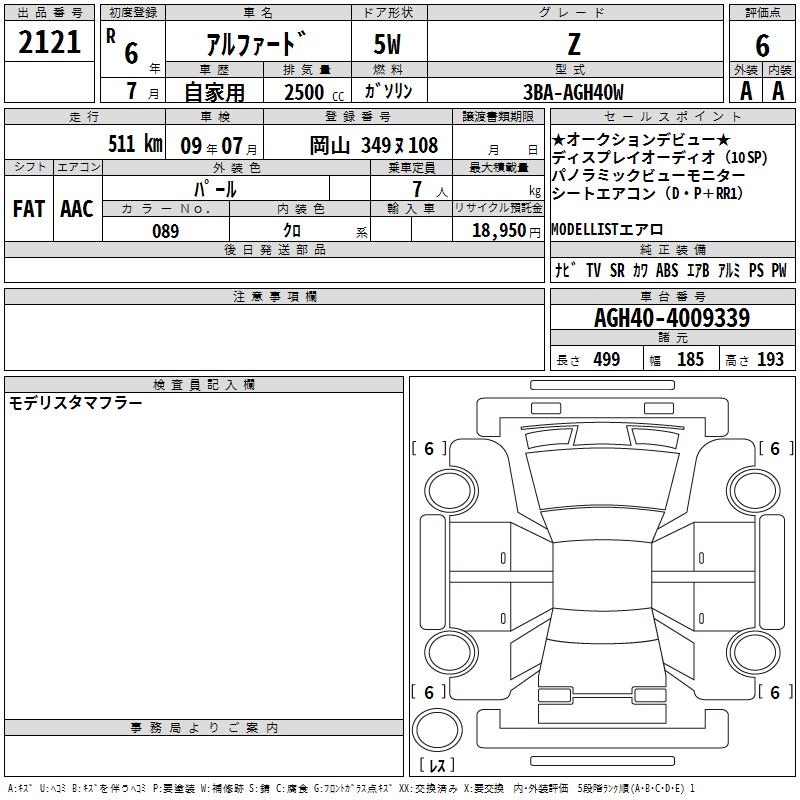800x800 pixels.
Task: Click ★オークションデビュー★ line
Action: point(641,139)
